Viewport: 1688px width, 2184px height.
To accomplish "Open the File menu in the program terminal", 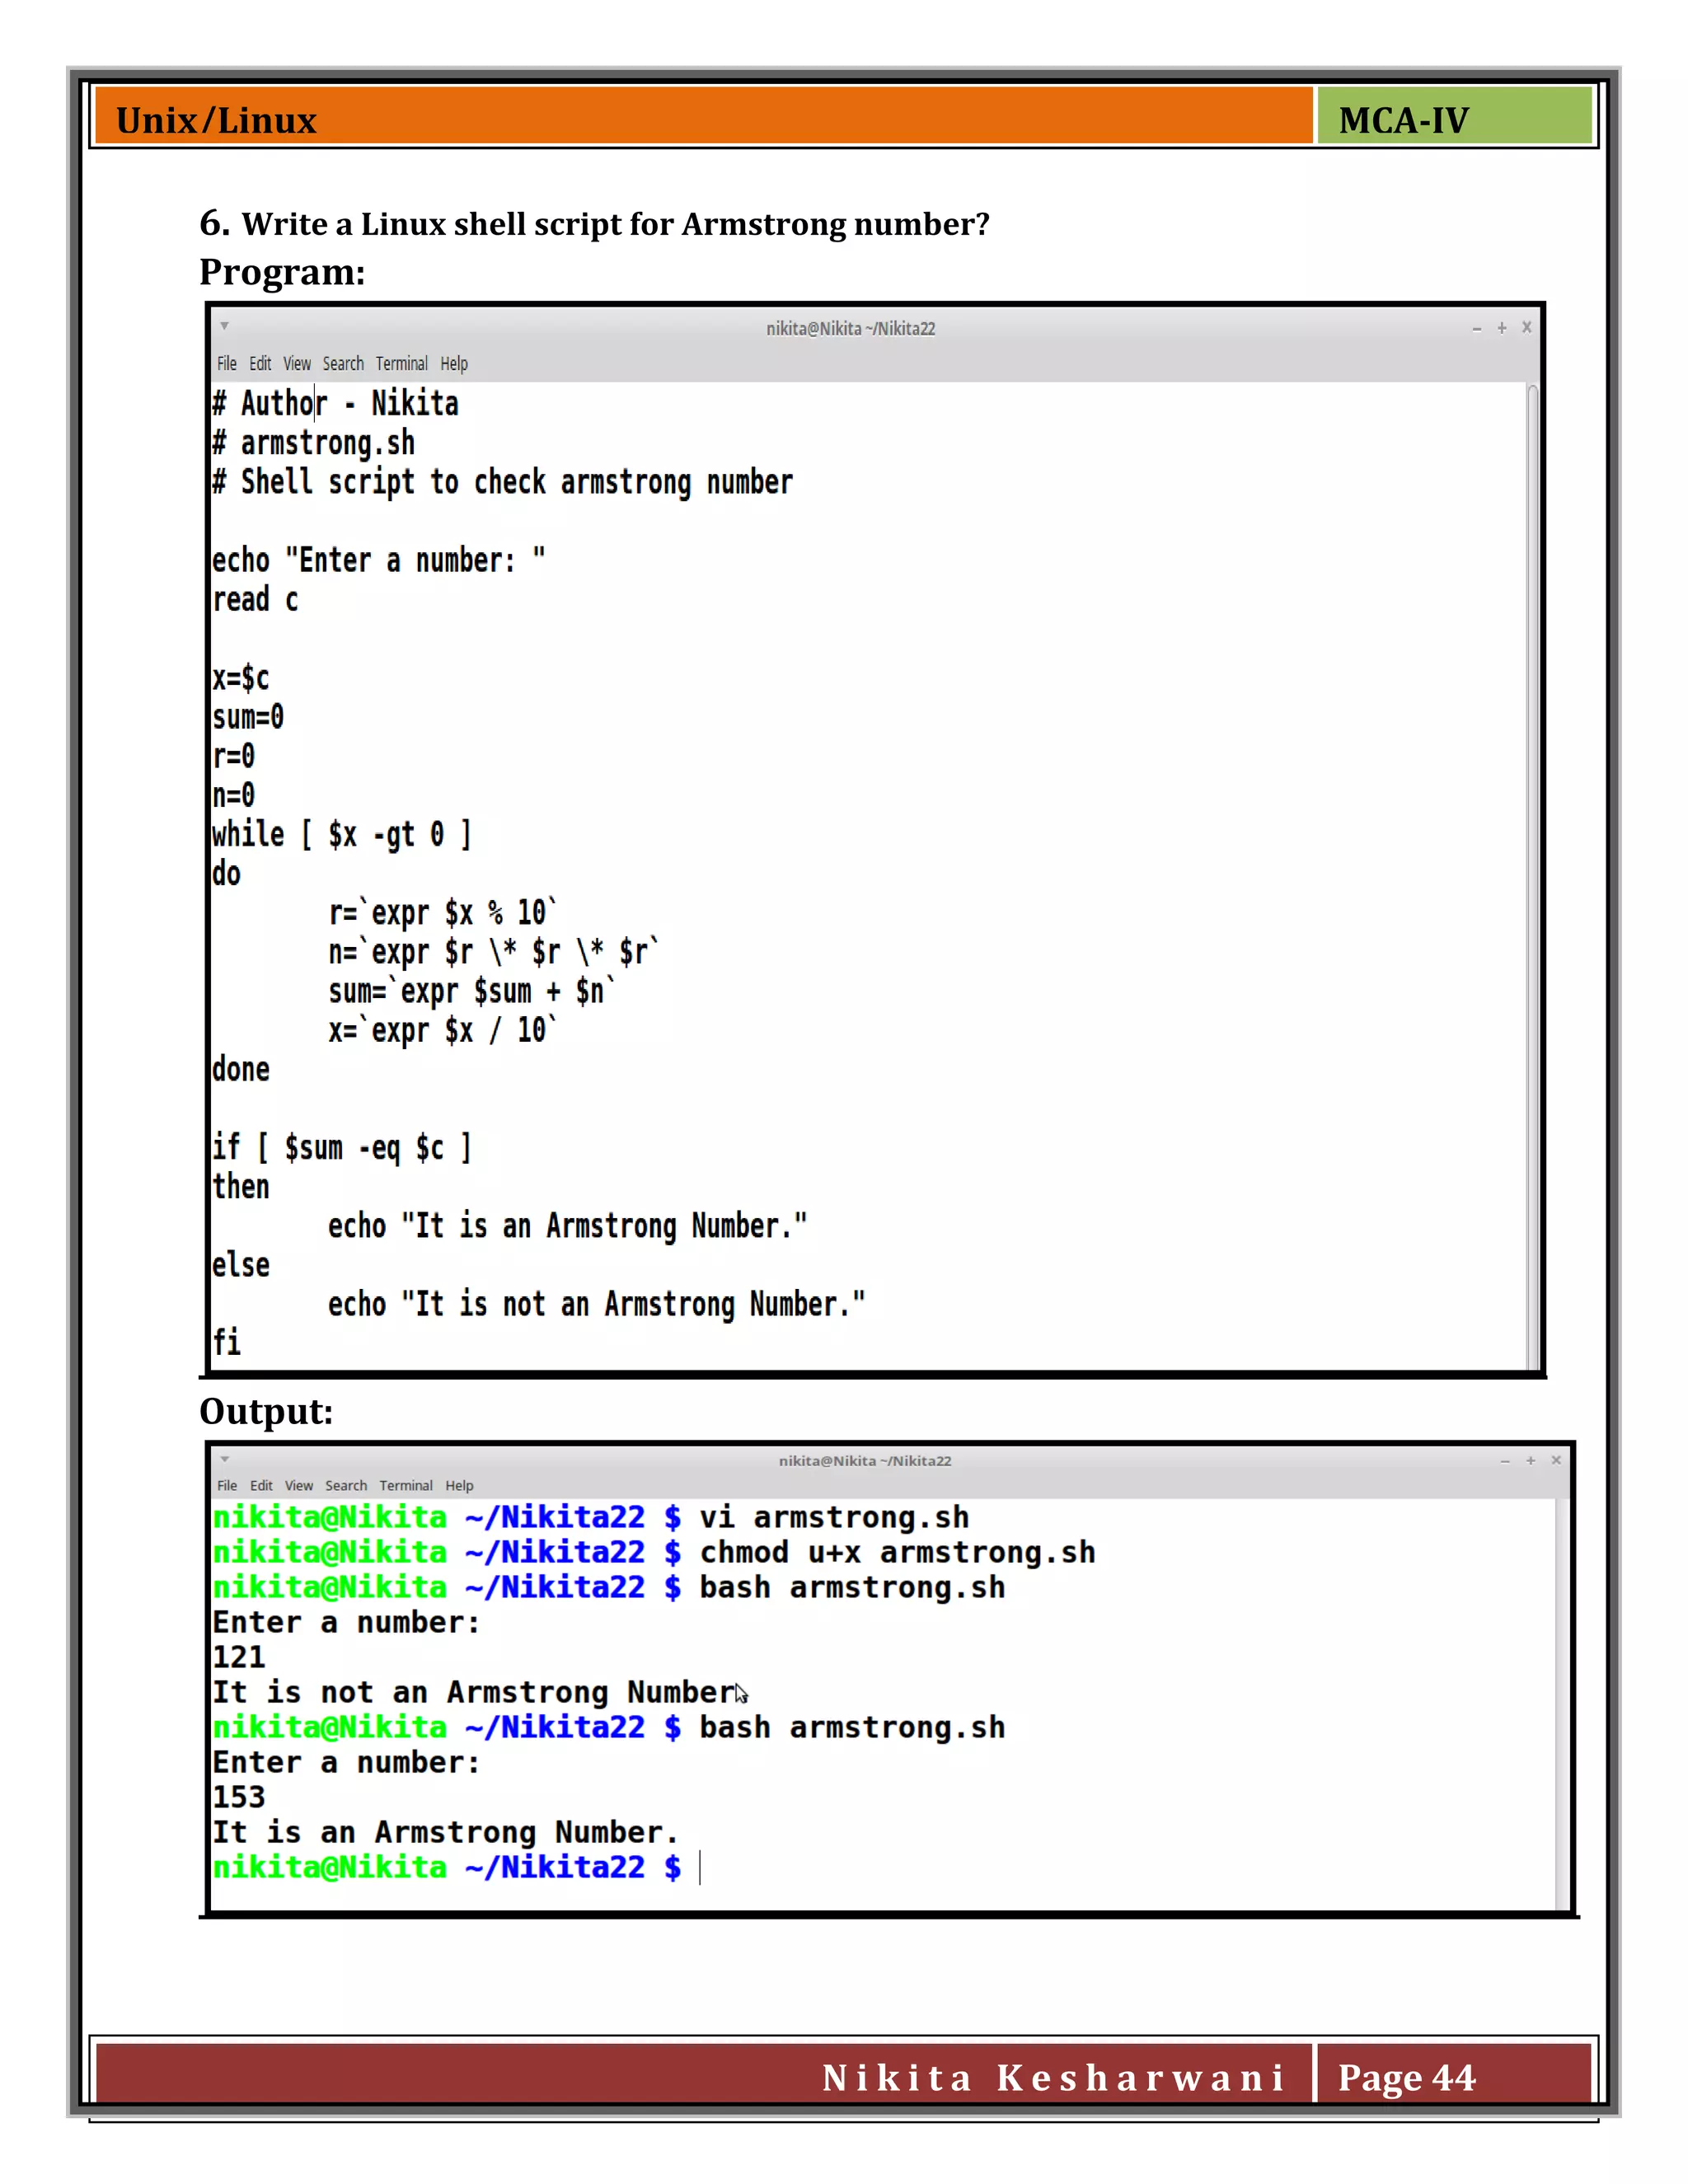I will click(x=227, y=364).
